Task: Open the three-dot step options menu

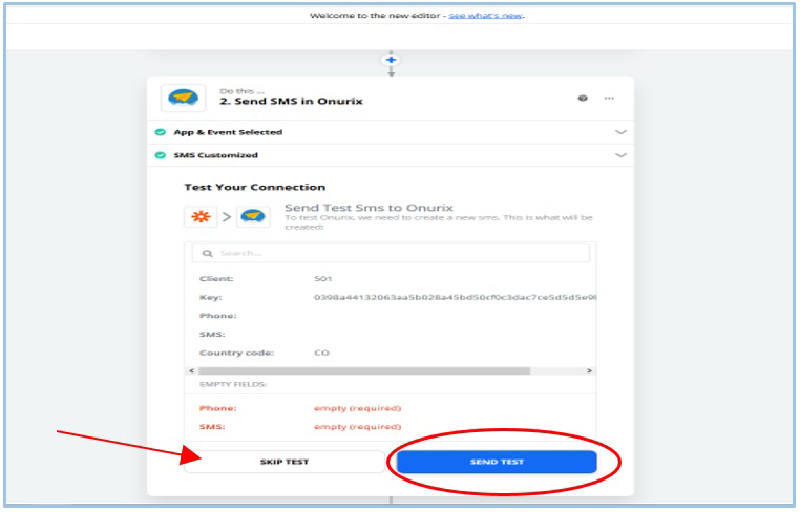Action: click(x=609, y=98)
